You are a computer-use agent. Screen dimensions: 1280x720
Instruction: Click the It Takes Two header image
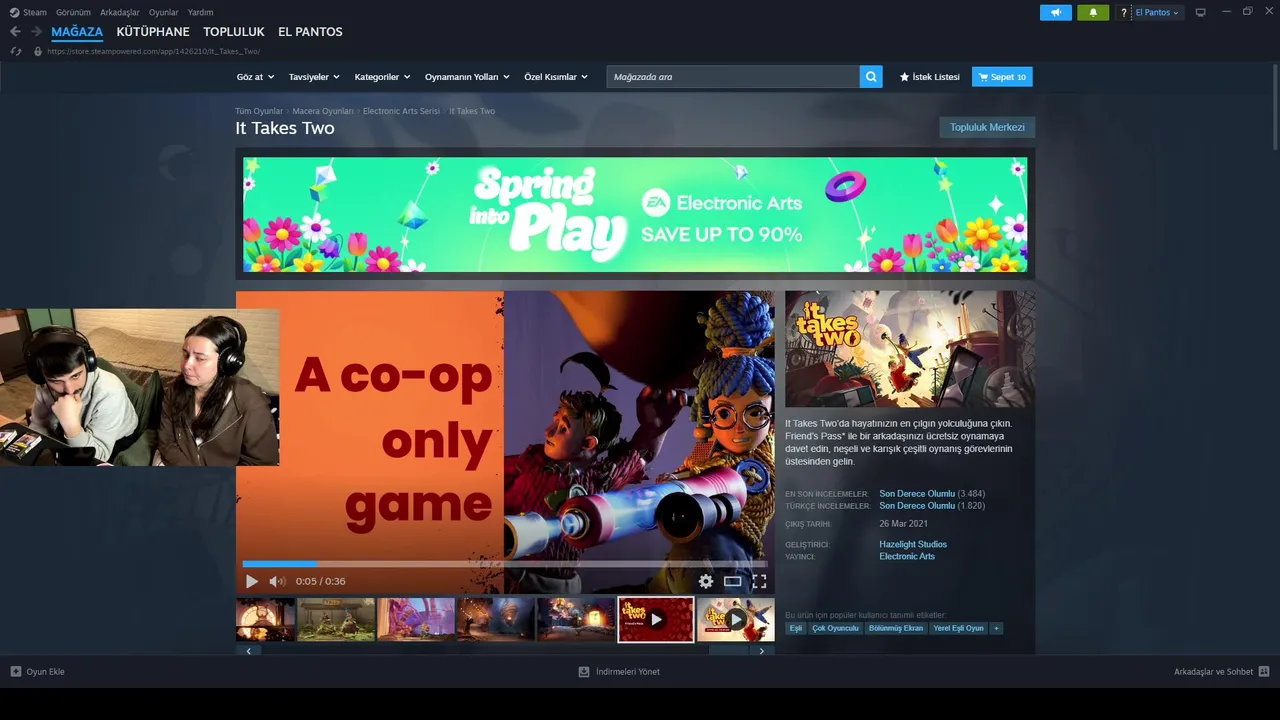point(910,349)
